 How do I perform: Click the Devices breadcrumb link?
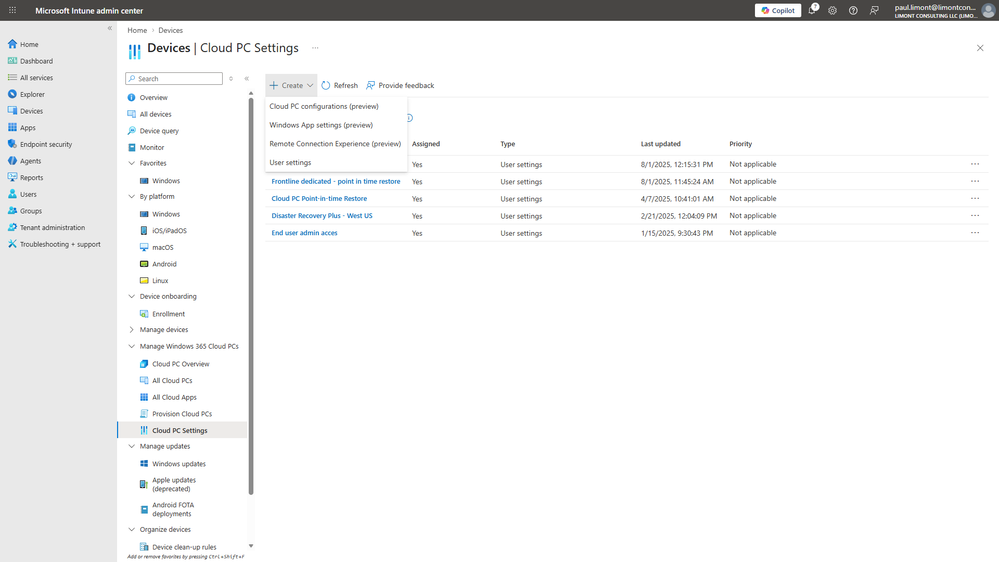click(170, 30)
